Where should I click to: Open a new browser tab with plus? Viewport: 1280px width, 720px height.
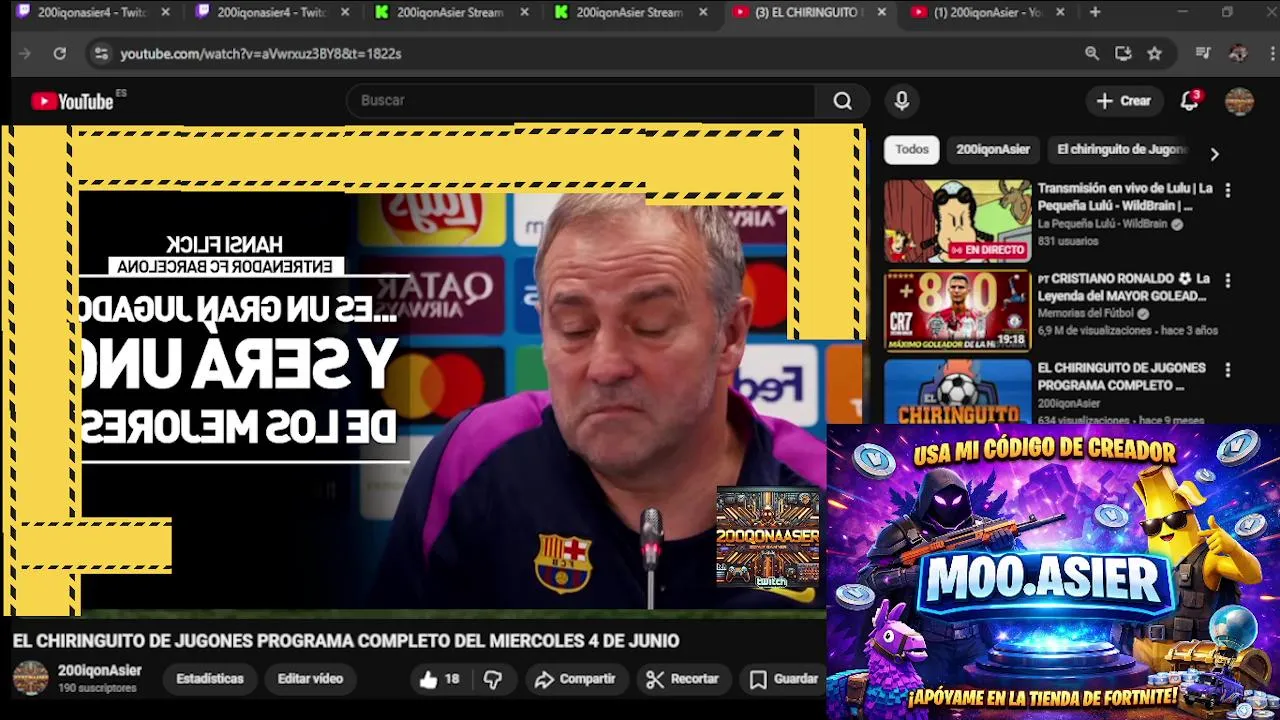(x=1095, y=12)
